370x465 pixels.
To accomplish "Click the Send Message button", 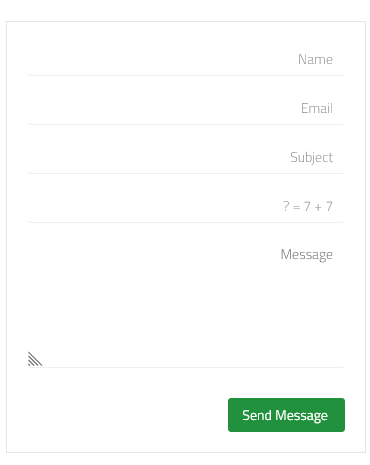I will [x=286, y=415].
